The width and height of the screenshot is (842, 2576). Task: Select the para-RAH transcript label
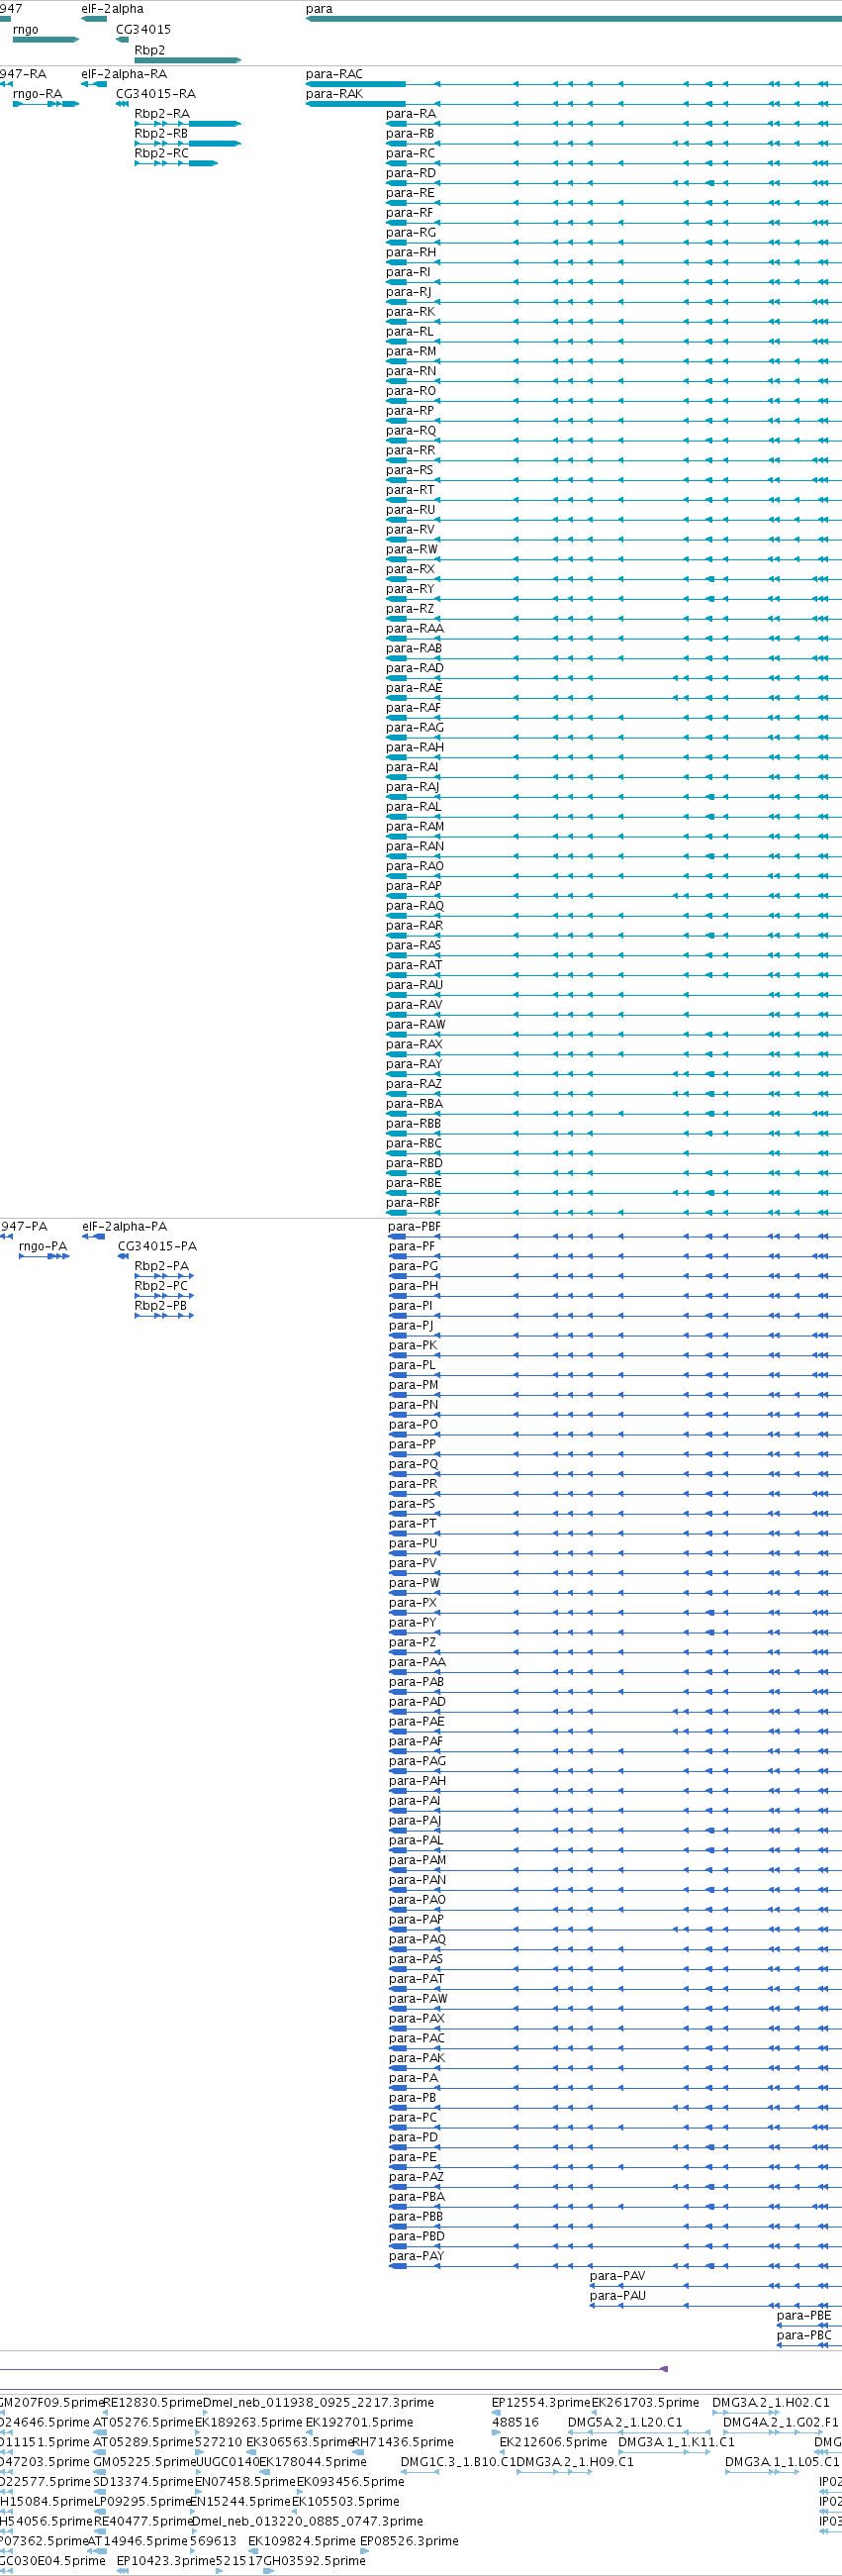click(x=415, y=747)
